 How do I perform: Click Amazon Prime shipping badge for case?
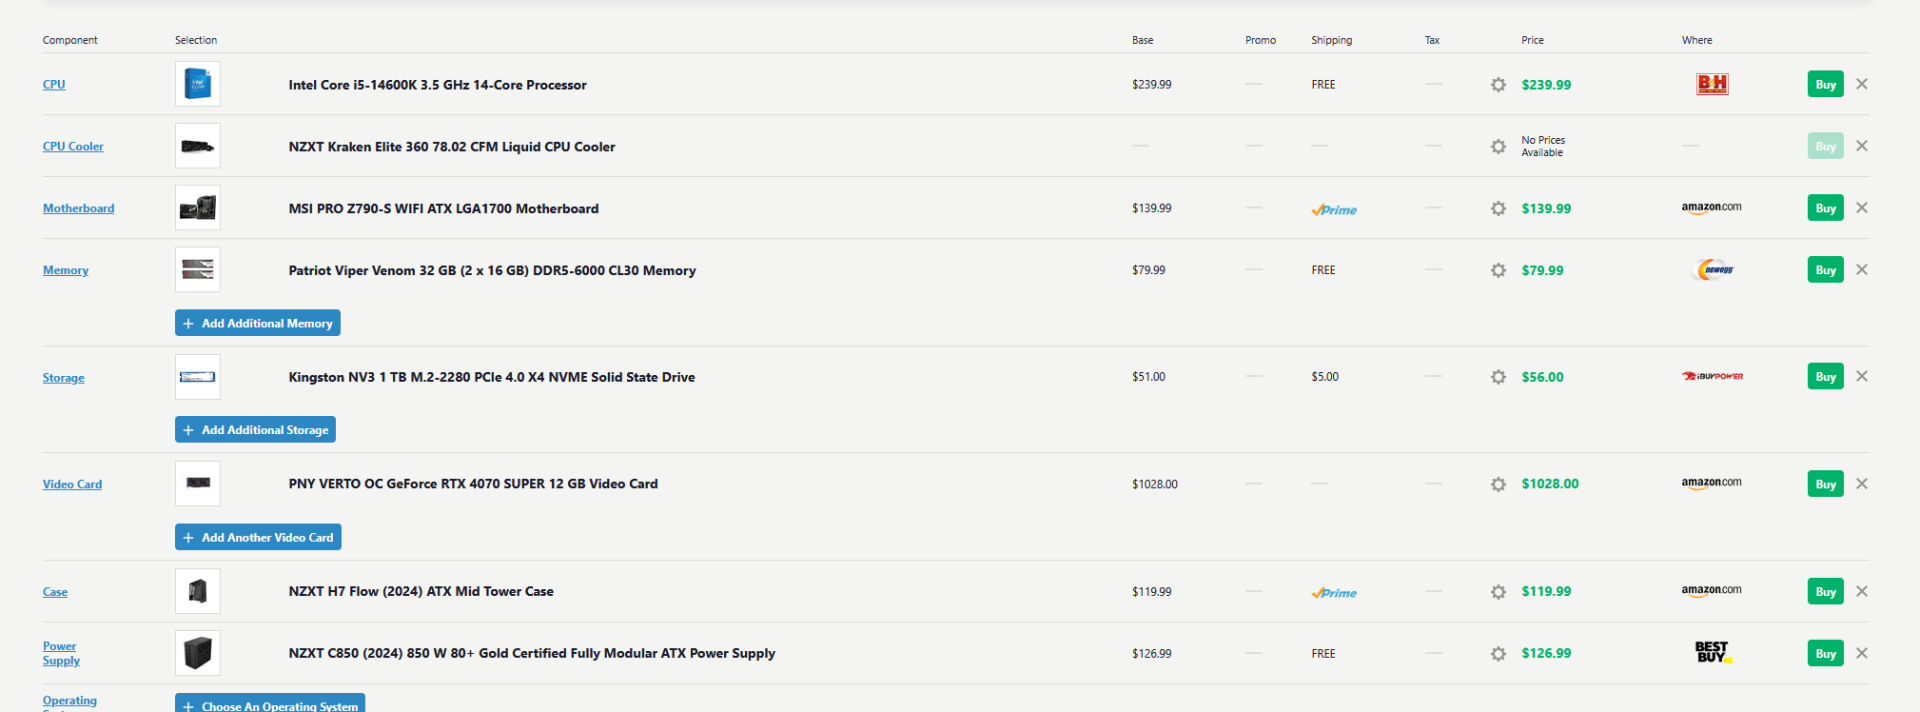pos(1334,592)
